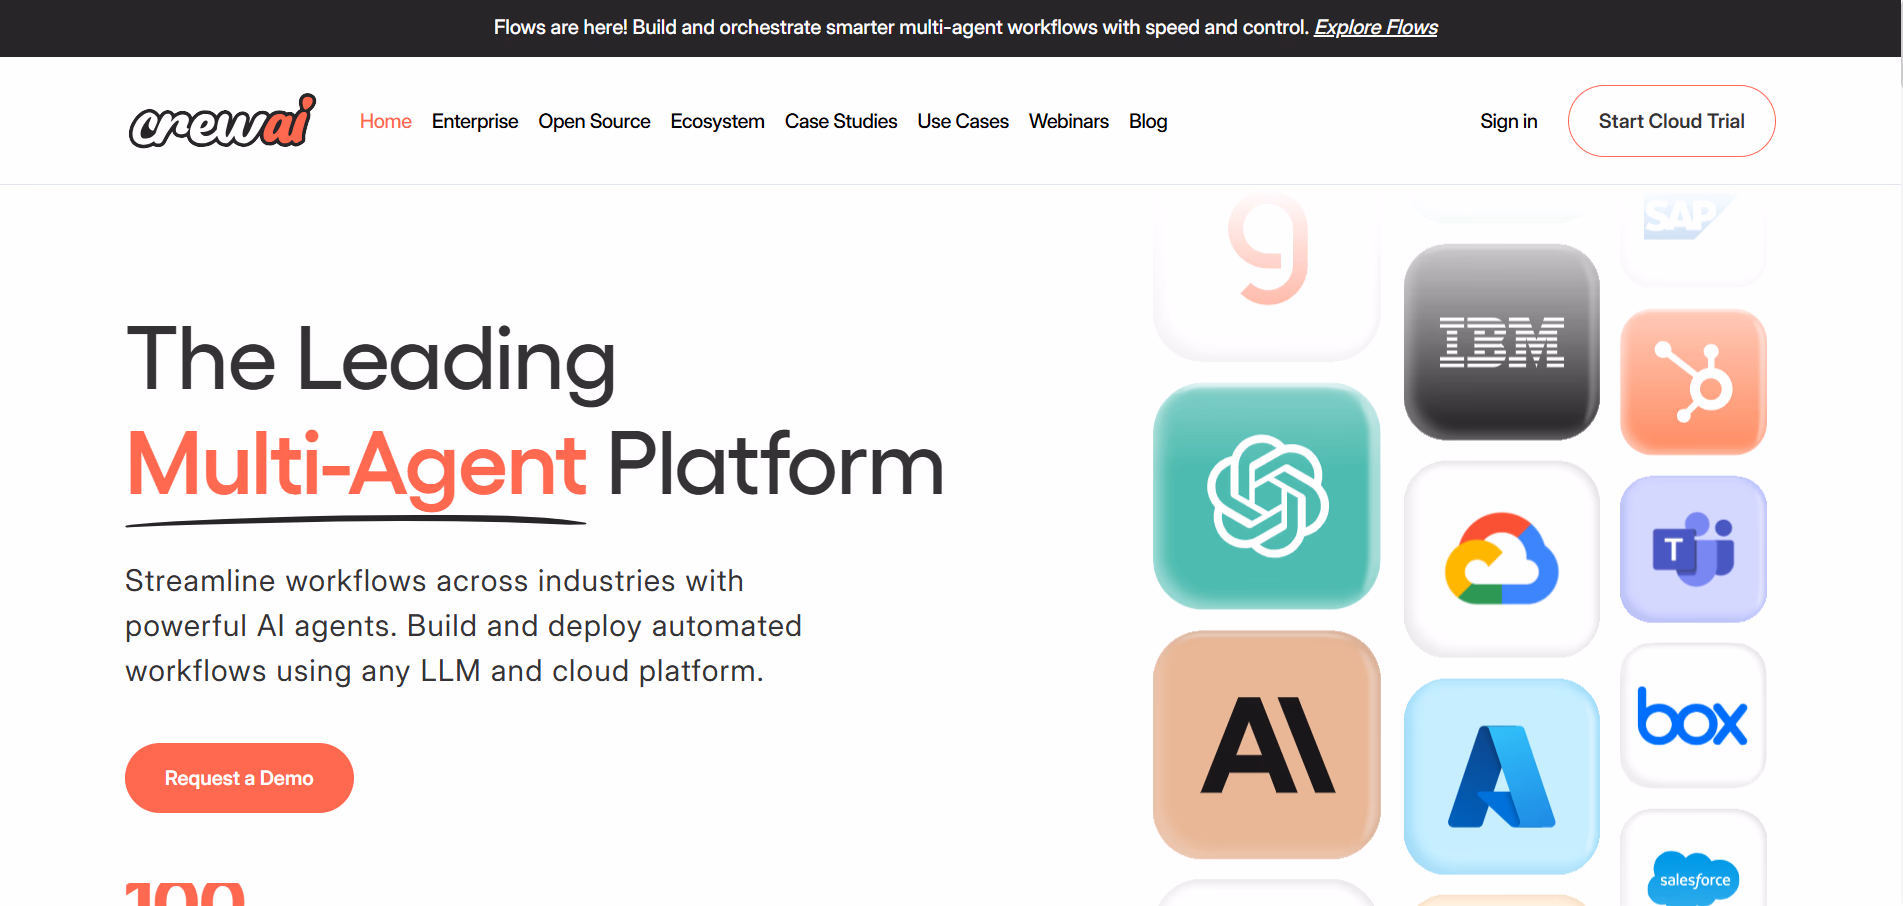Open the Open Source nav item
This screenshot has height=906, width=1903.
coord(594,121)
